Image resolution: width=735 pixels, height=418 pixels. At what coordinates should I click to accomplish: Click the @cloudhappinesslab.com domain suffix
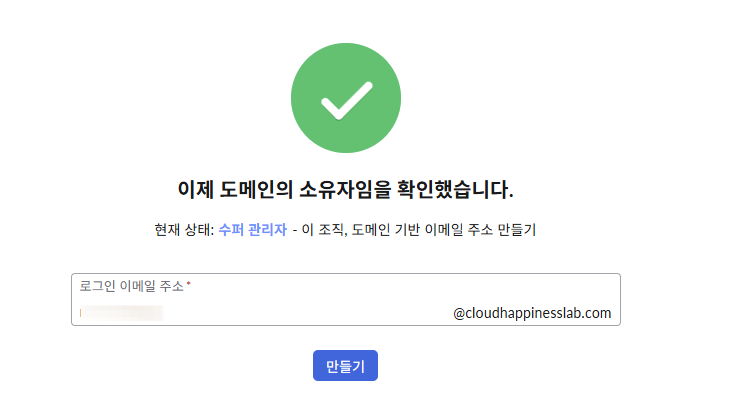[532, 313]
